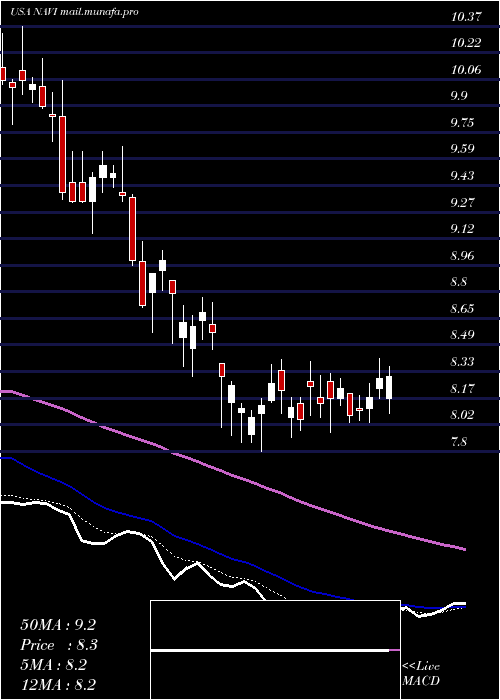Click the '12MA : 8.2' readout
The width and height of the screenshot is (500, 700).
(x=58, y=685)
